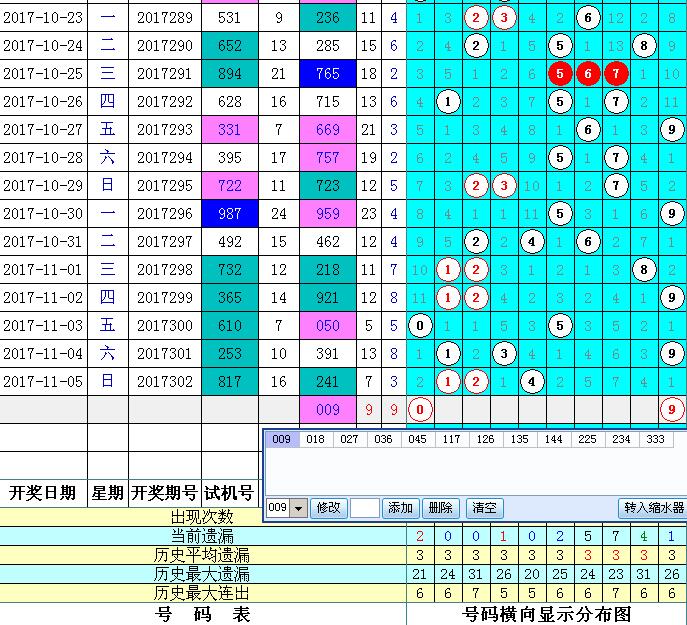The width and height of the screenshot is (687, 625).
Task: Click the 试机号 column header
Action: [230, 493]
